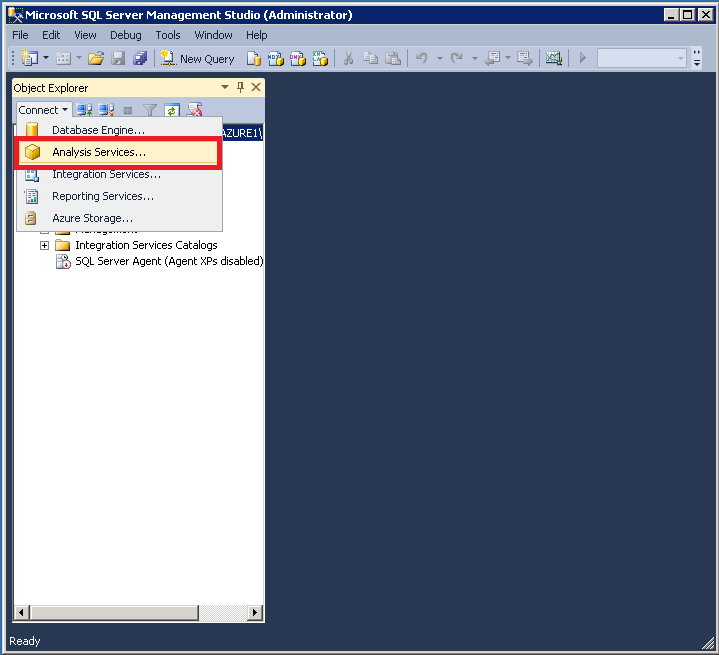This screenshot has height=655, width=719.
Task: Click the Ready status bar text
Action: (25, 641)
